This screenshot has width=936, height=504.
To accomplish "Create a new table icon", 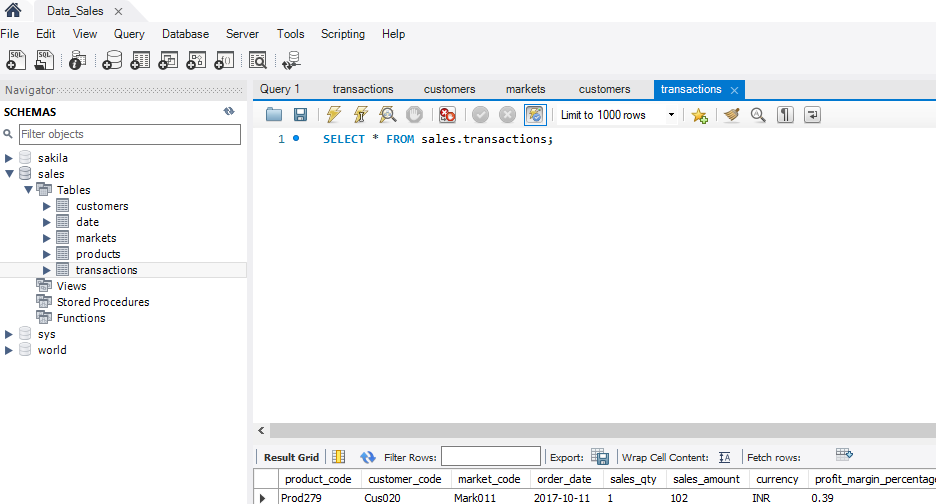I will coord(140,60).
